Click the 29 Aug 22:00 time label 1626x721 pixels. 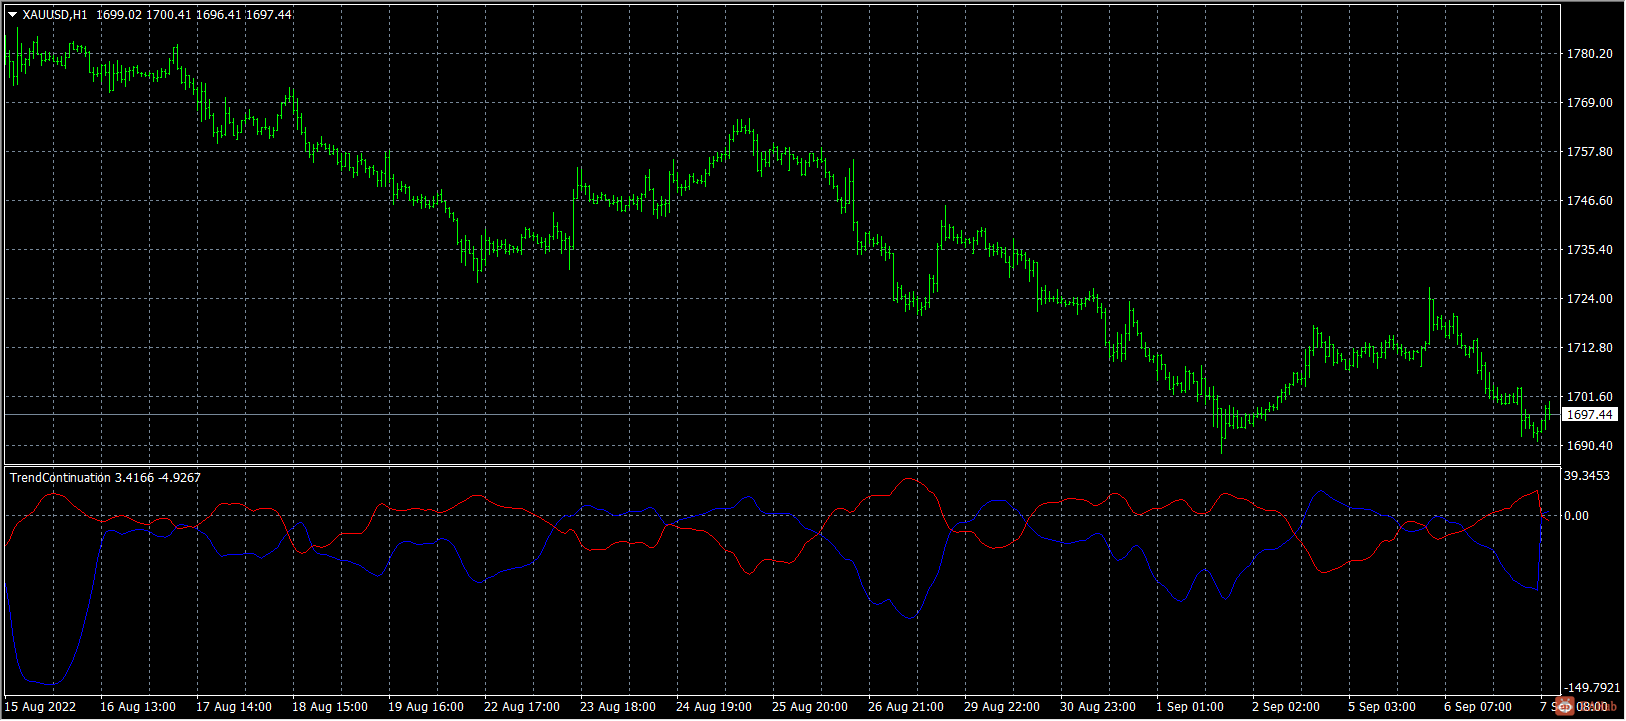1002,707
